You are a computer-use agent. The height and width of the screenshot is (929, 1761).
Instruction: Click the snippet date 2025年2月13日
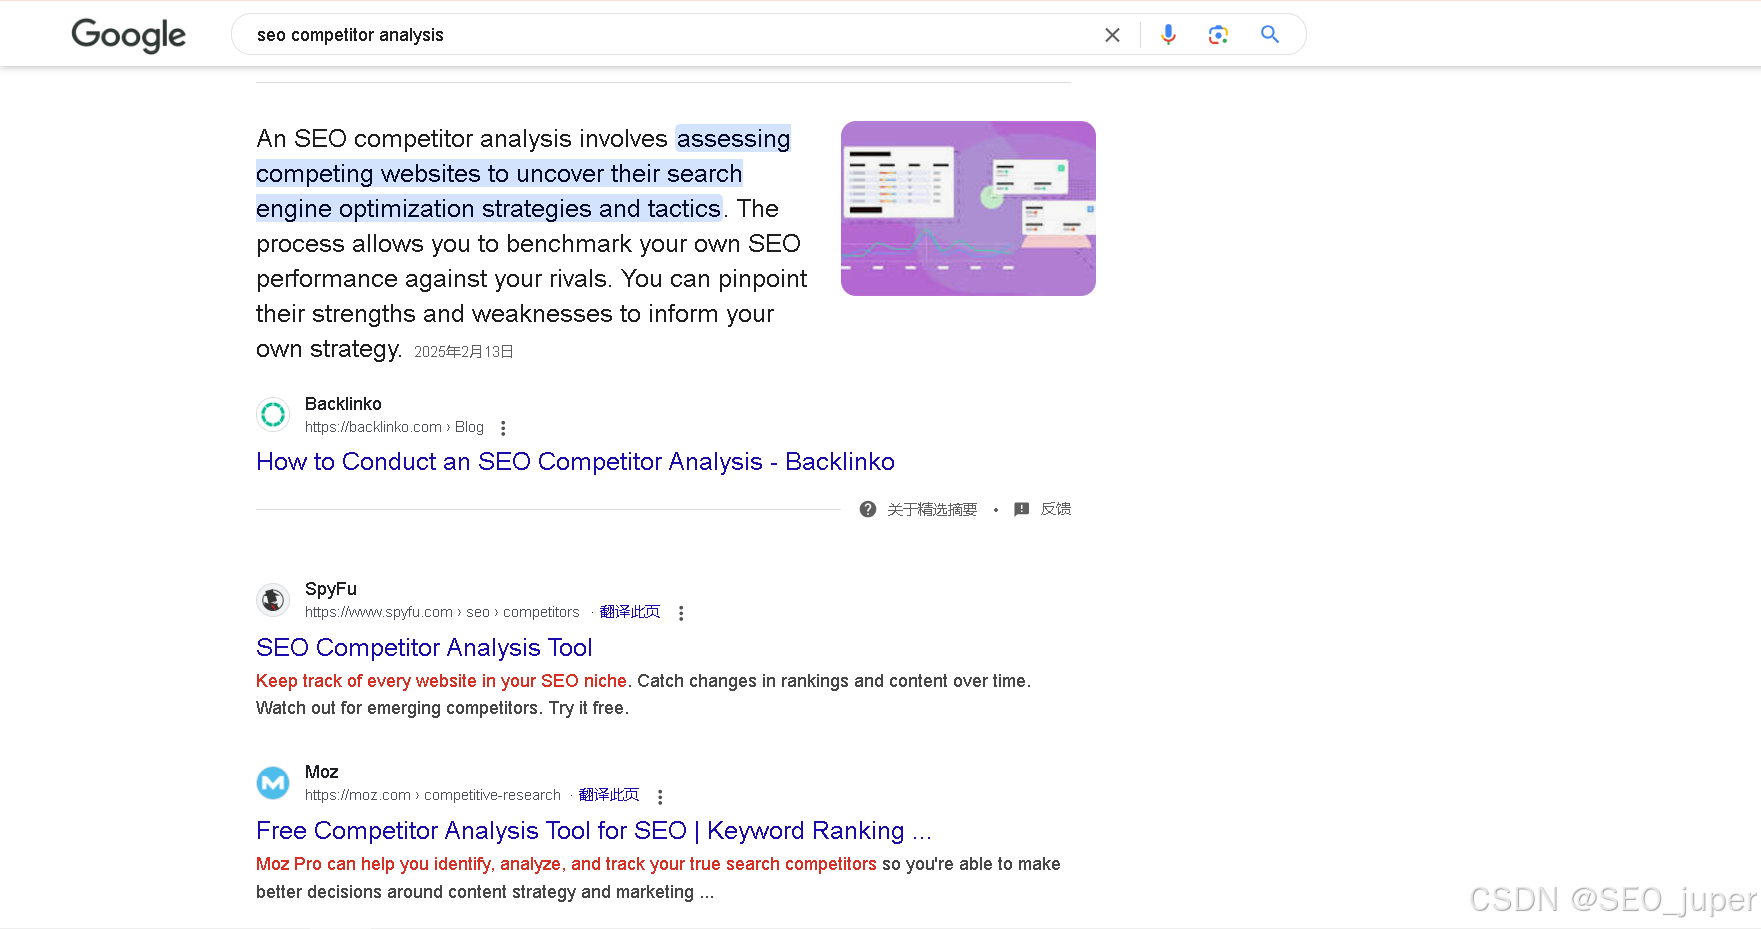point(464,352)
